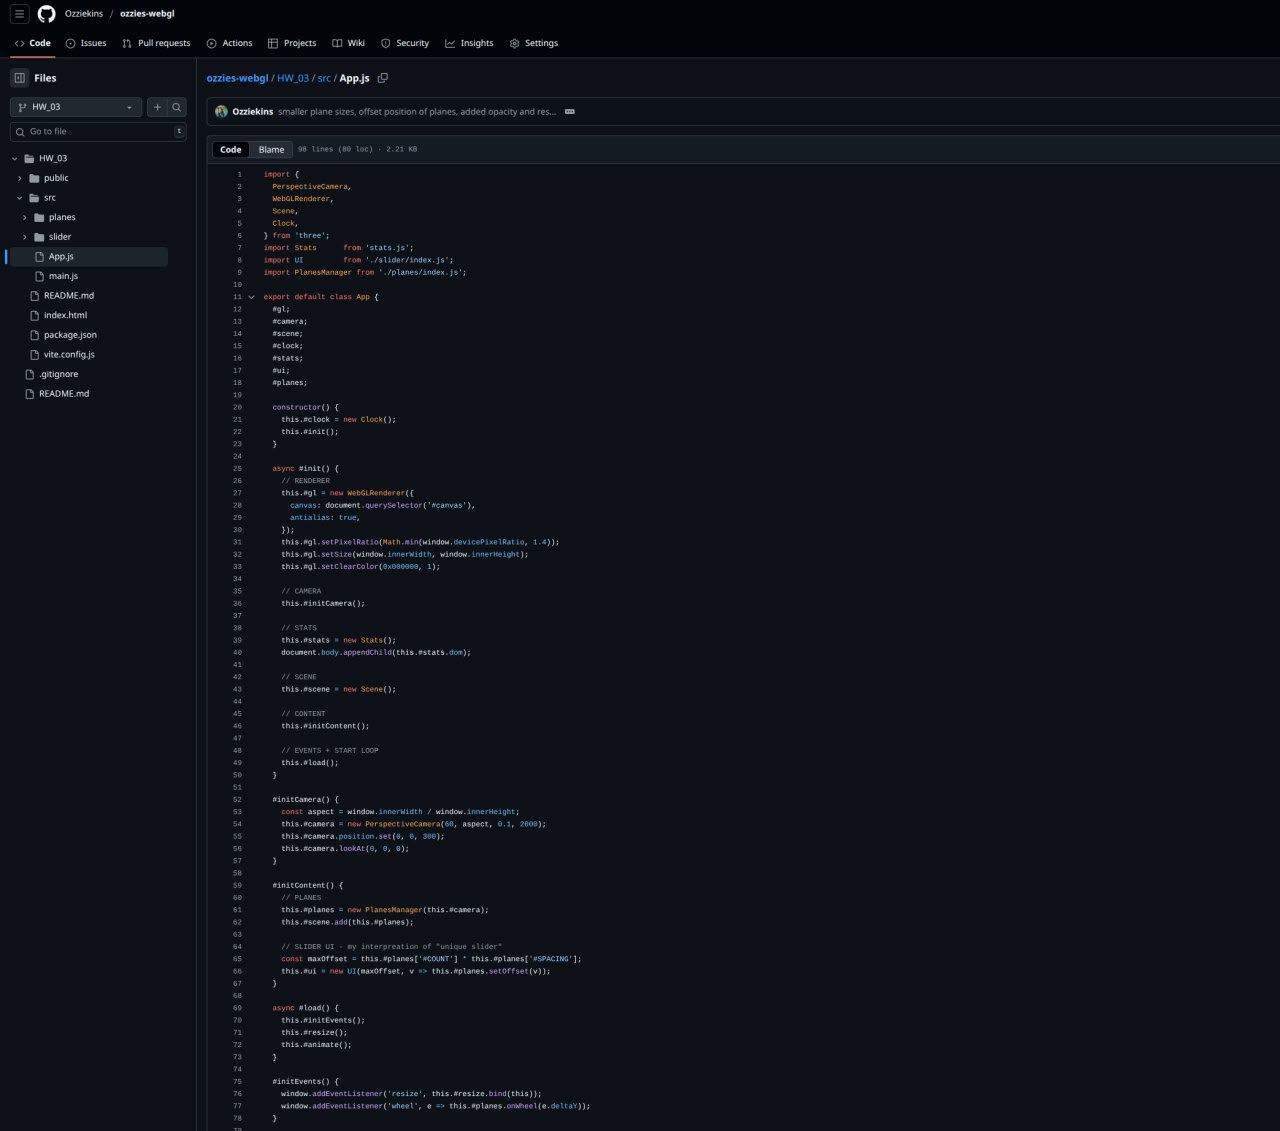Copy the file path next to App.js
1280x1131 pixels.
coord(383,78)
